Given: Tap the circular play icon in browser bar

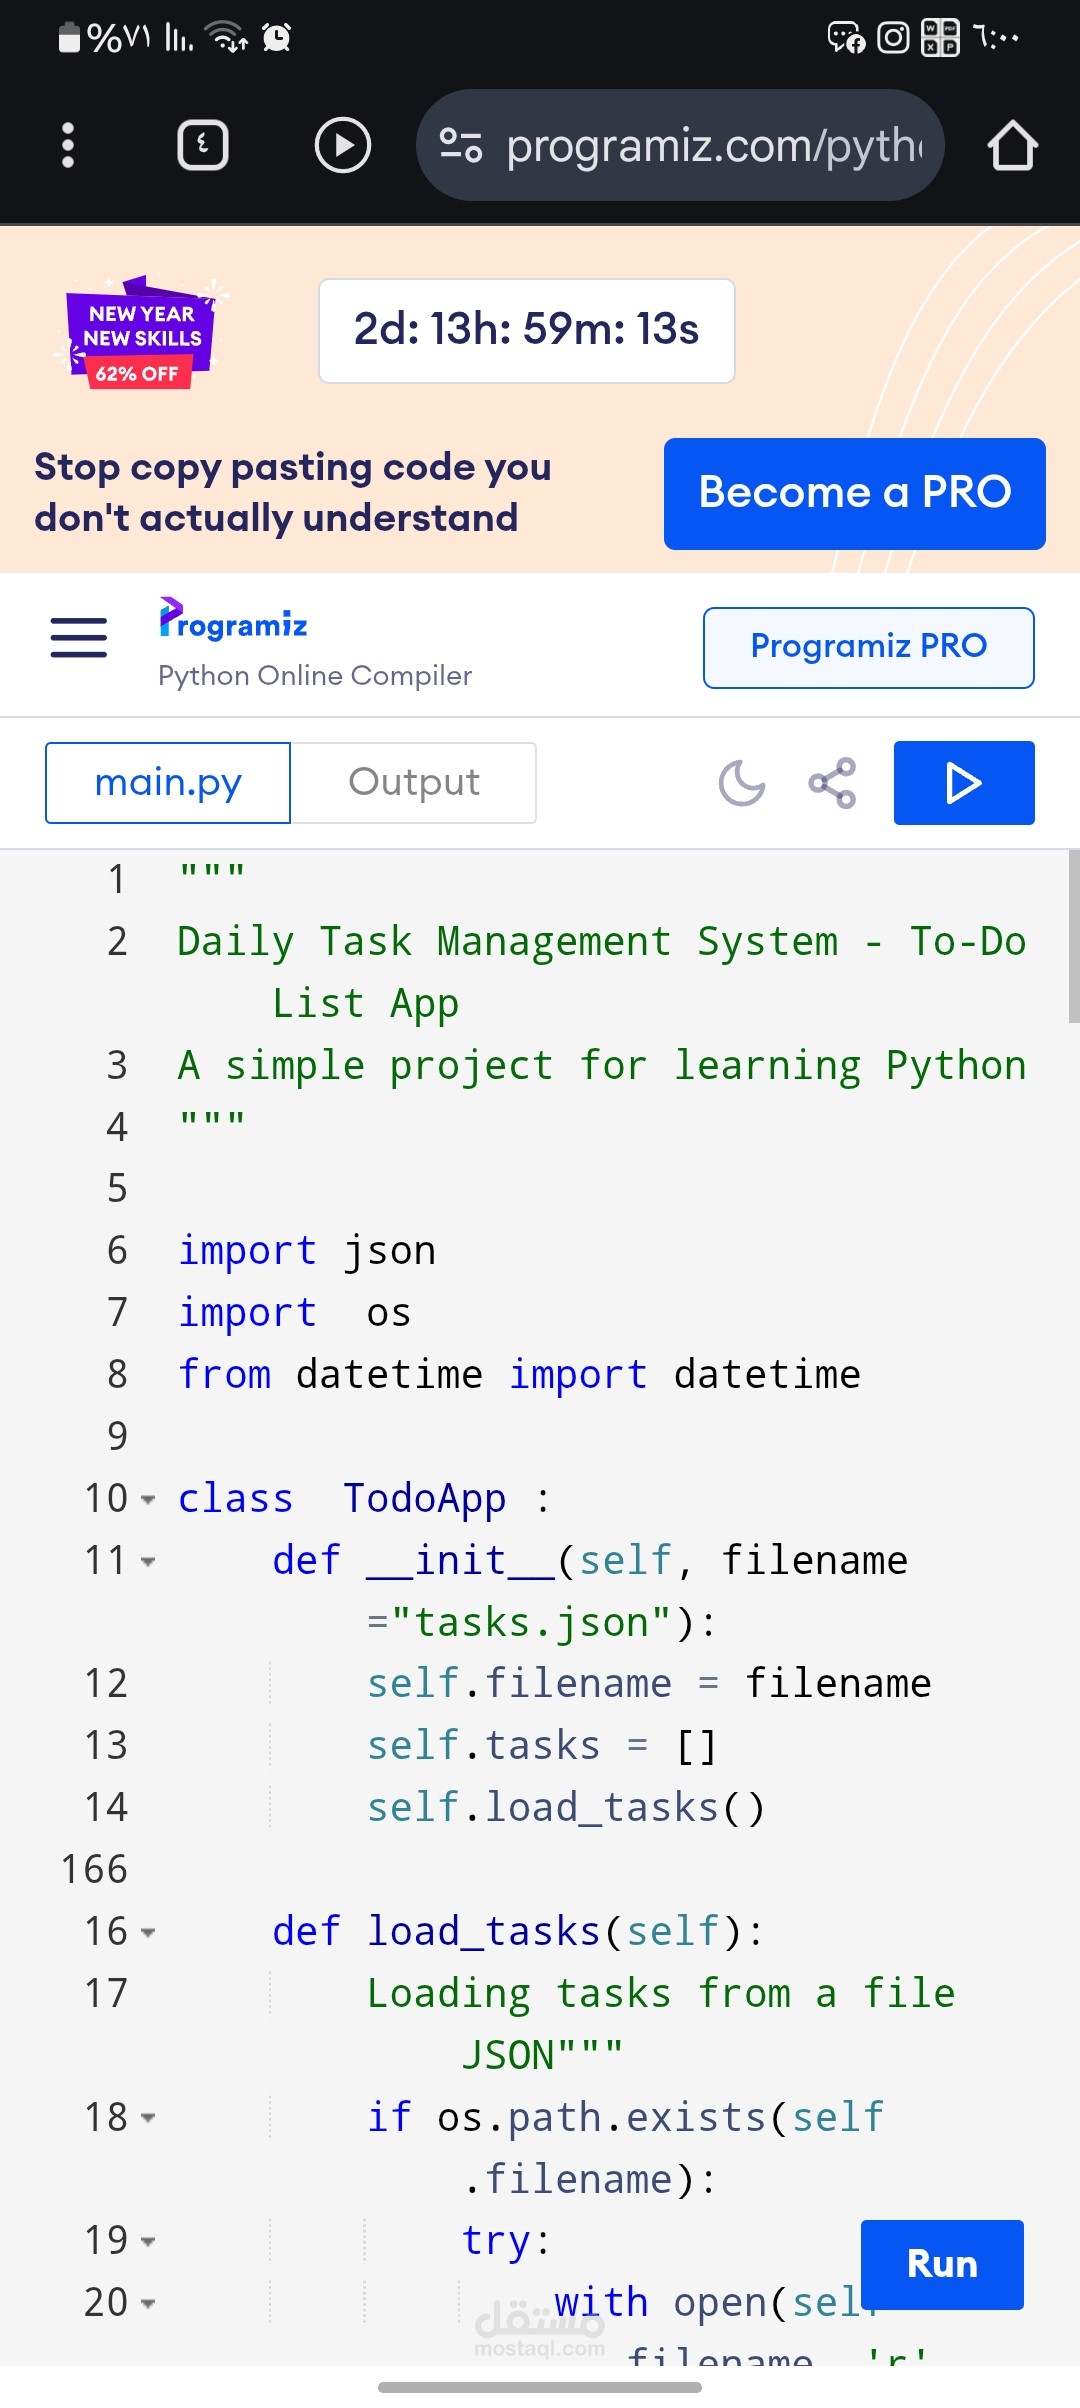Looking at the screenshot, I should tap(343, 146).
